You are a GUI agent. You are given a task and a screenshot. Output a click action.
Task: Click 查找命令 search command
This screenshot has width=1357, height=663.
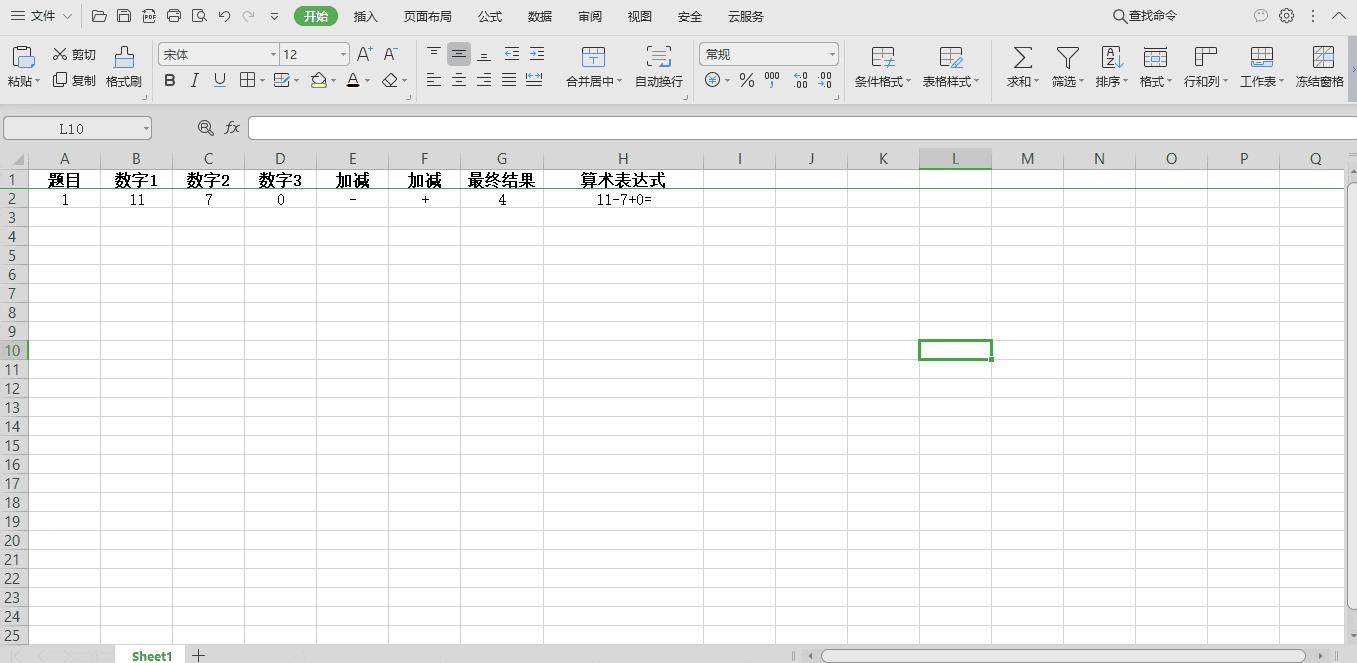tap(1143, 16)
